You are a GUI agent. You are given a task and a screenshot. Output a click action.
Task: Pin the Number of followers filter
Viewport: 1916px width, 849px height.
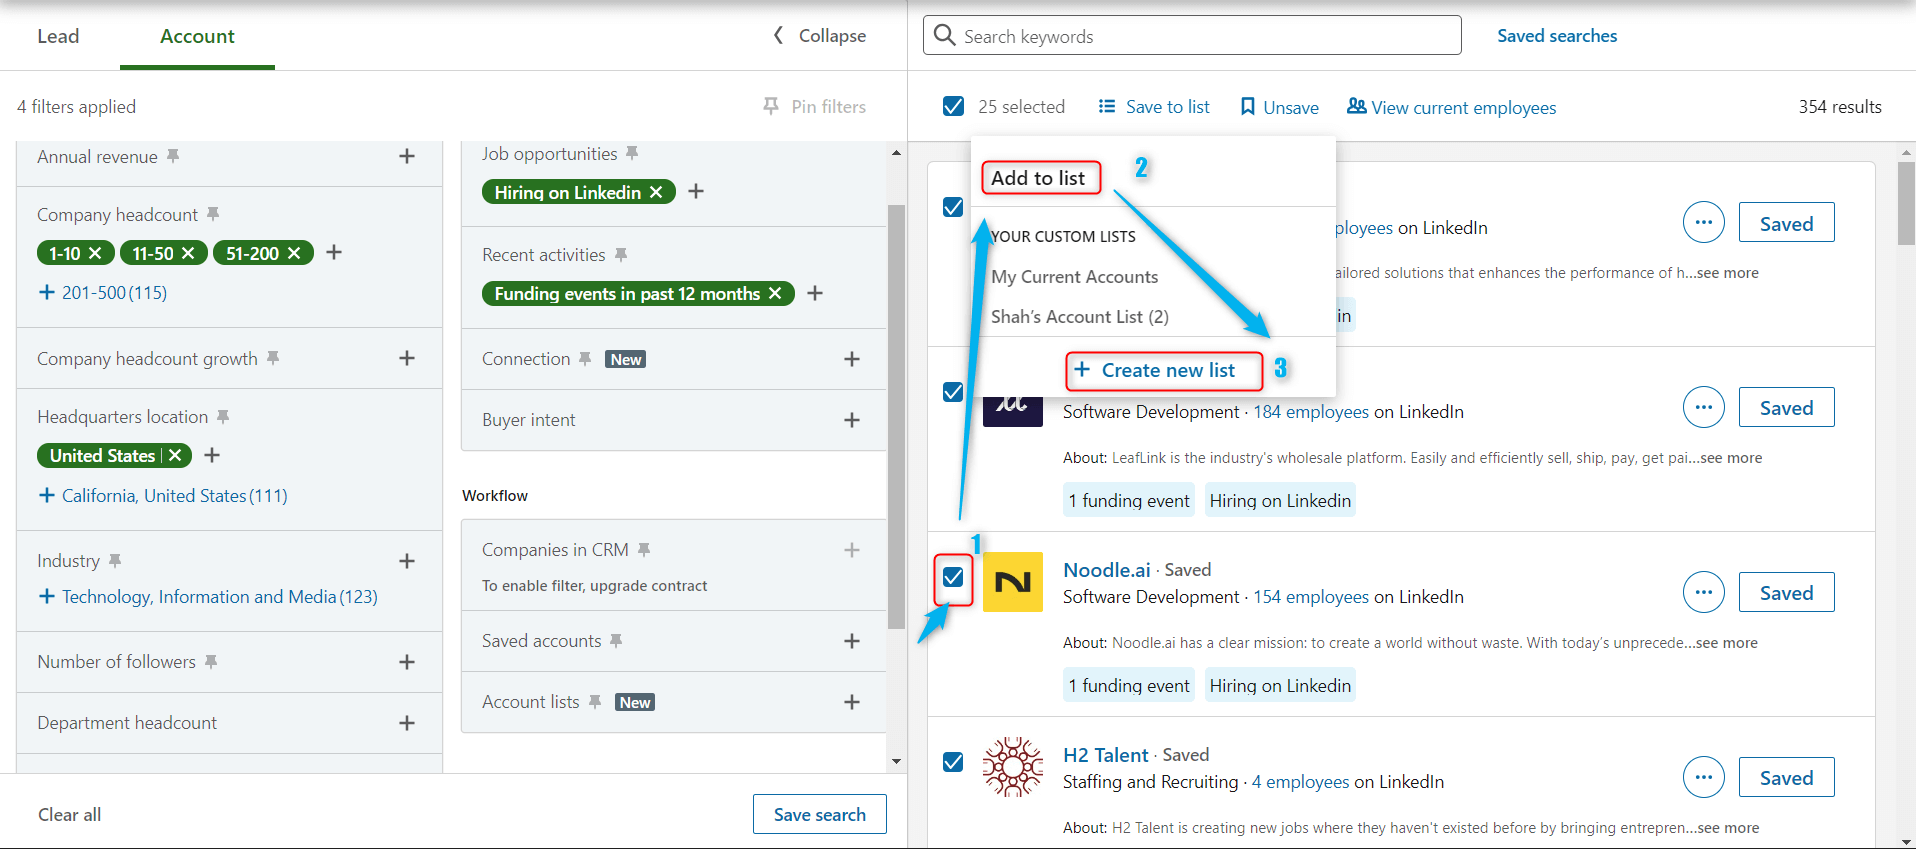click(x=211, y=661)
